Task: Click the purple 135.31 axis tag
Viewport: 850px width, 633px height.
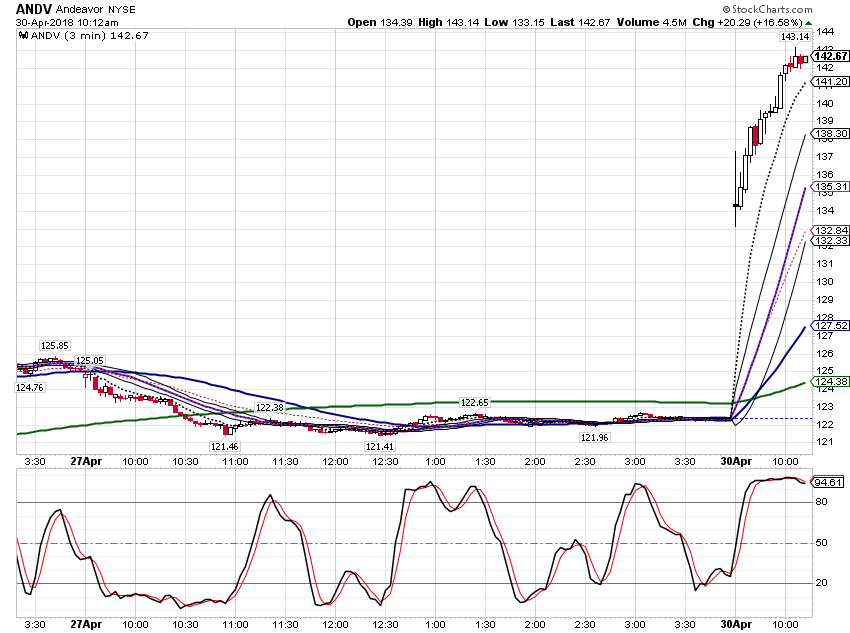Action: click(x=830, y=186)
